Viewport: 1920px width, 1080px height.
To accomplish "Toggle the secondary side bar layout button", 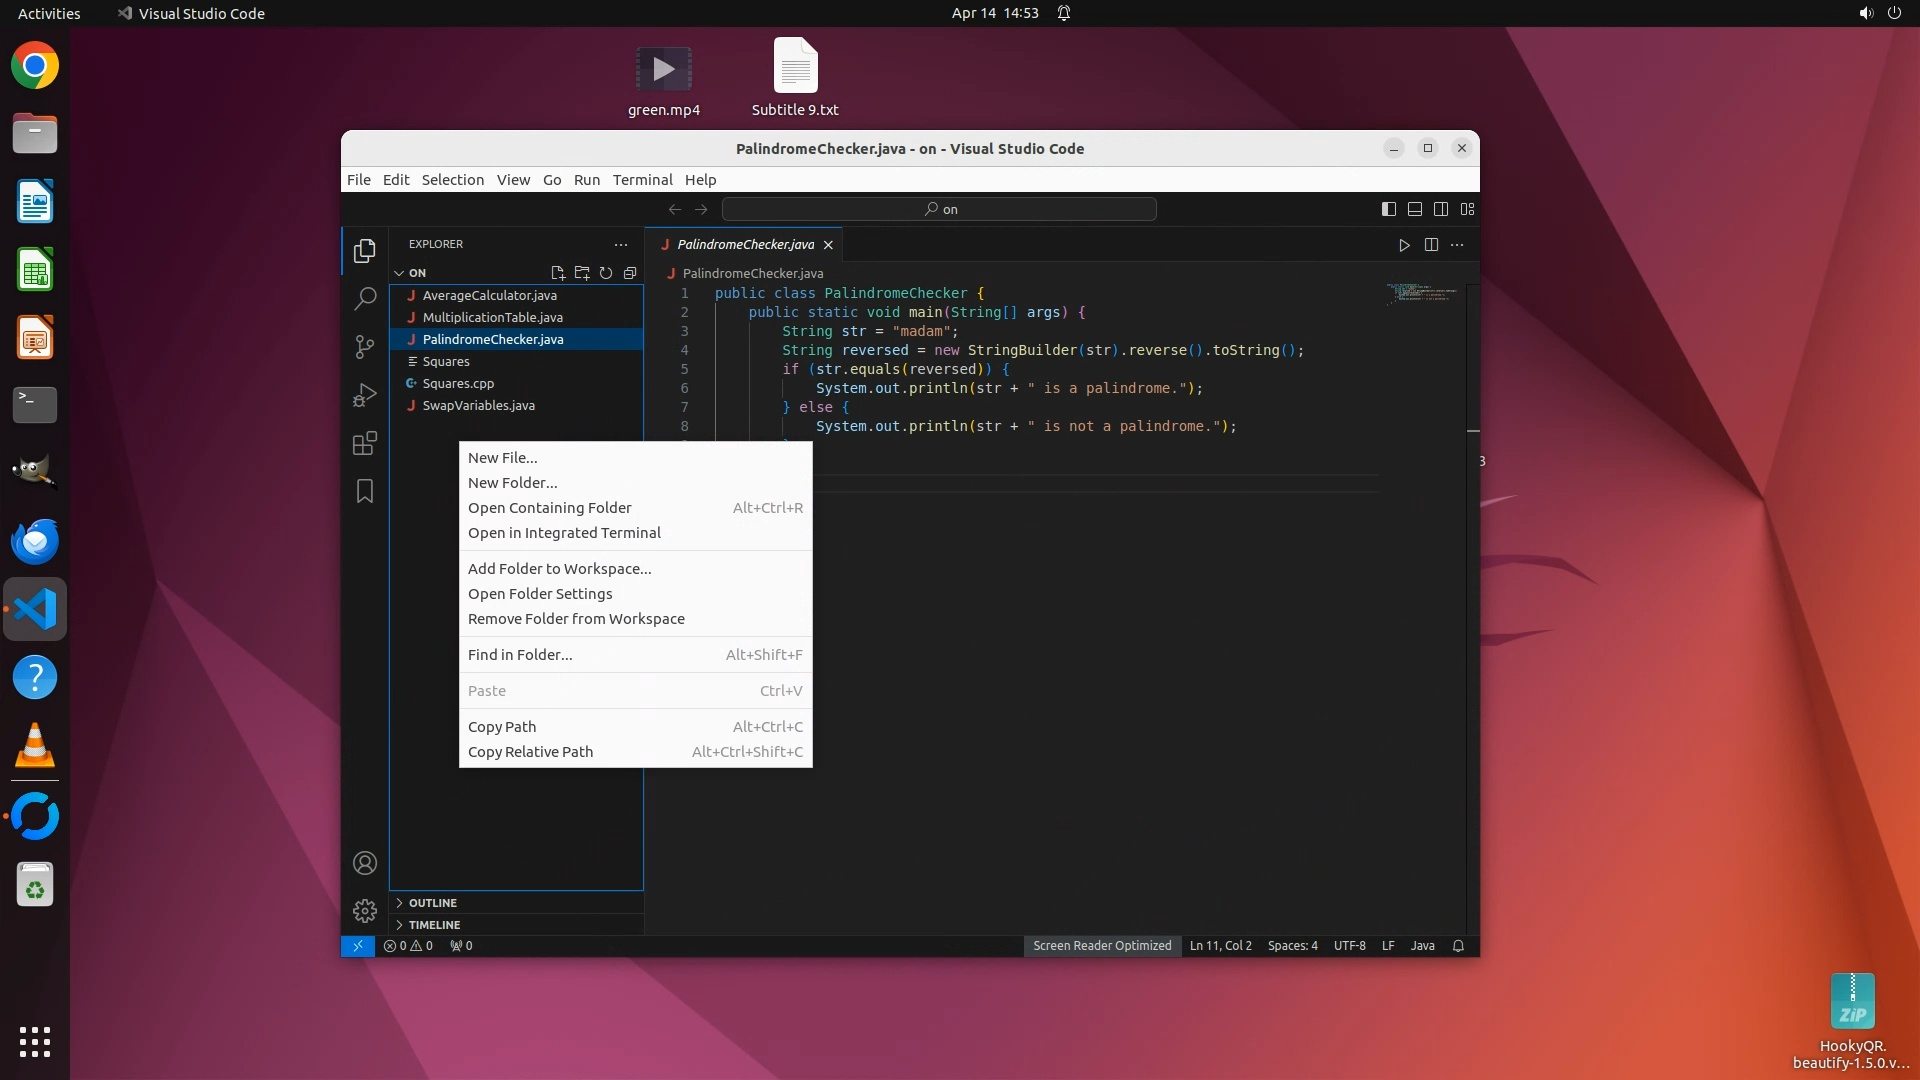I will tap(1441, 209).
